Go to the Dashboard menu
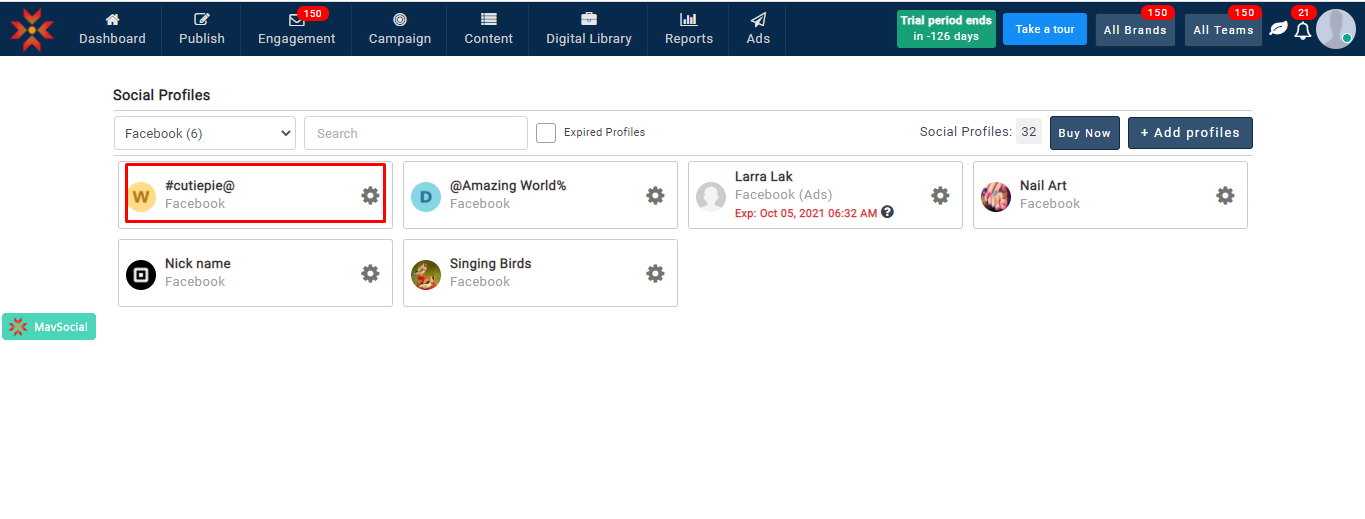 tap(112, 29)
